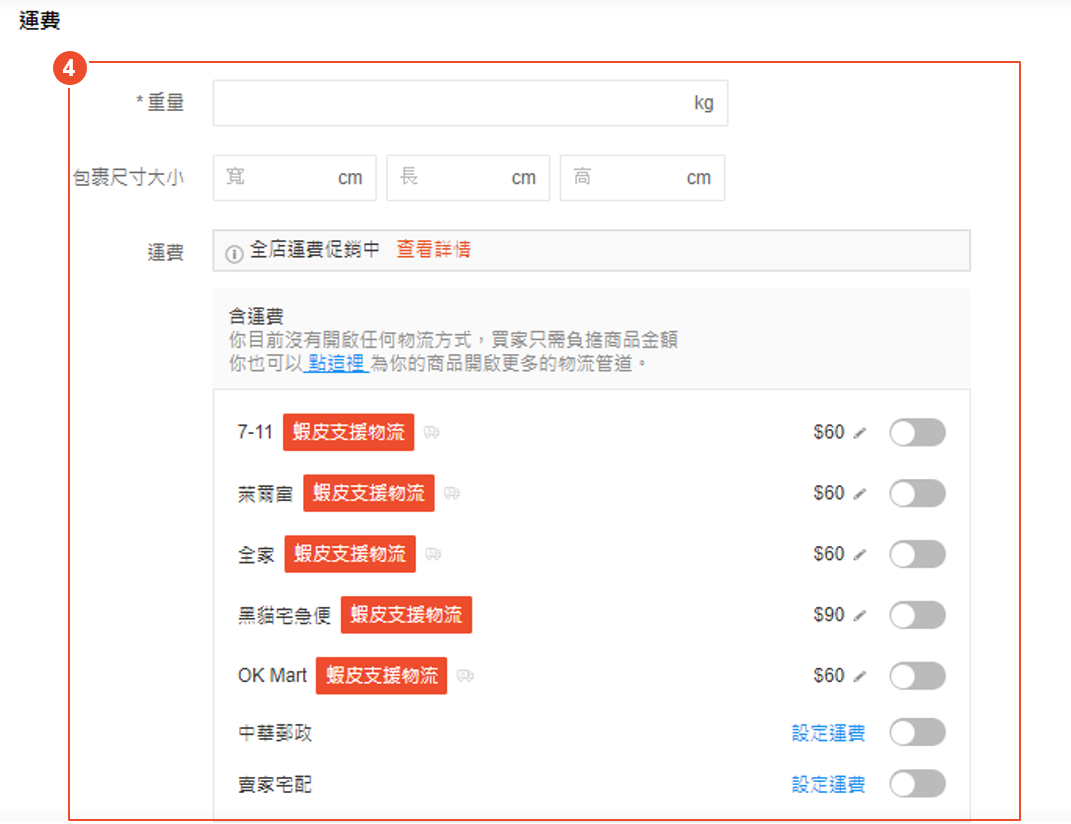Open 查看詳情 promotion details link
1071x824 pixels.
tap(433, 250)
